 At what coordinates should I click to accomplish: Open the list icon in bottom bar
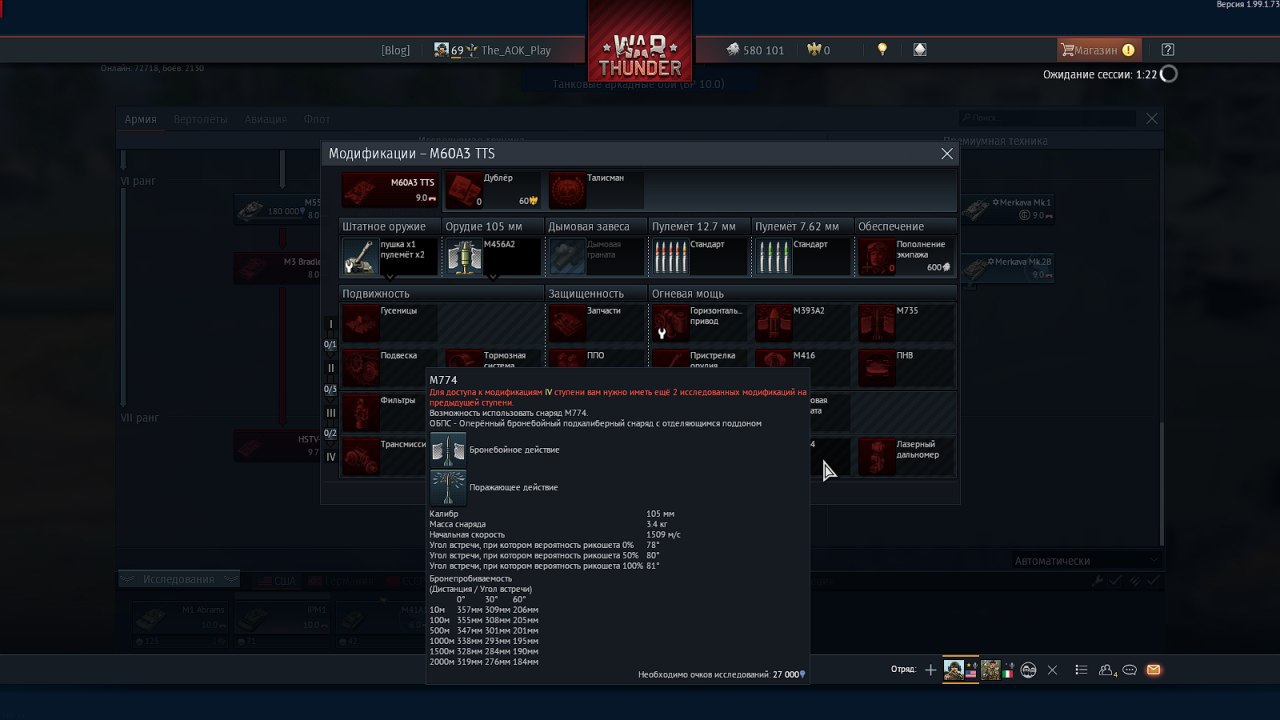(1081, 670)
